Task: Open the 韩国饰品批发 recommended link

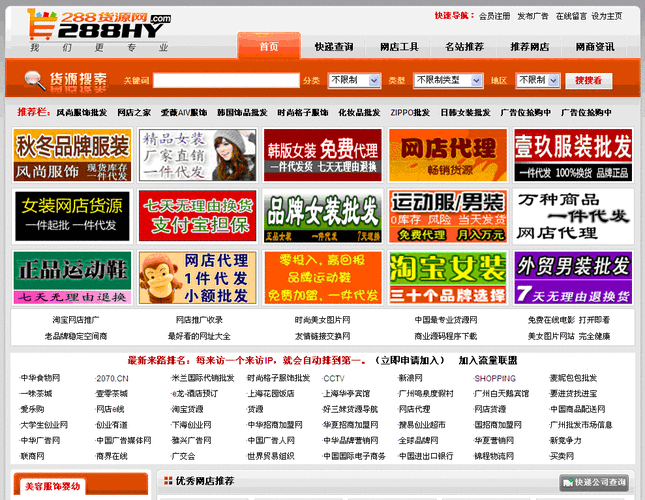Action: pyautogui.click(x=242, y=113)
